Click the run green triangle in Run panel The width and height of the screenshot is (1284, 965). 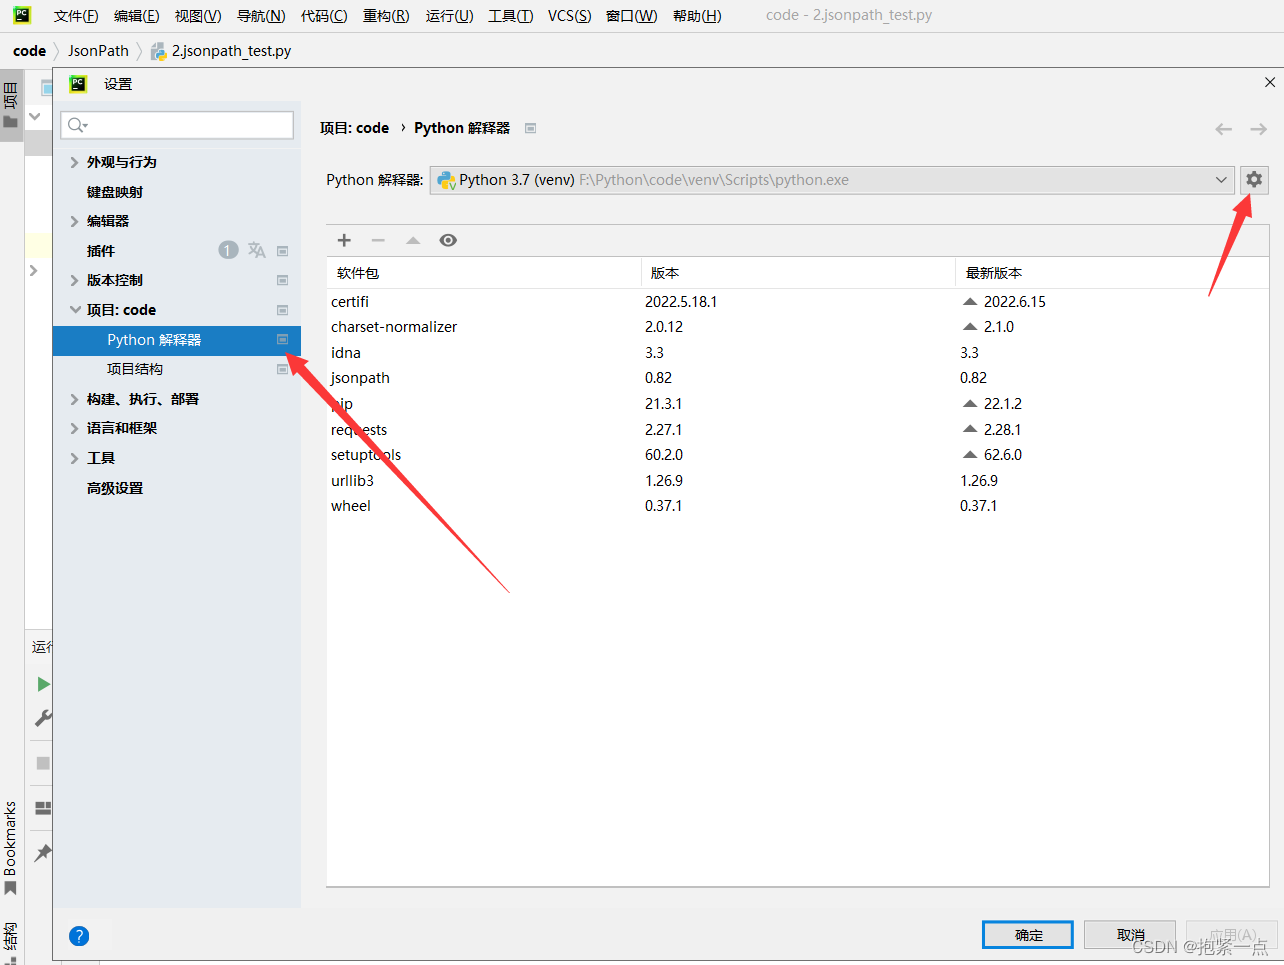(43, 684)
